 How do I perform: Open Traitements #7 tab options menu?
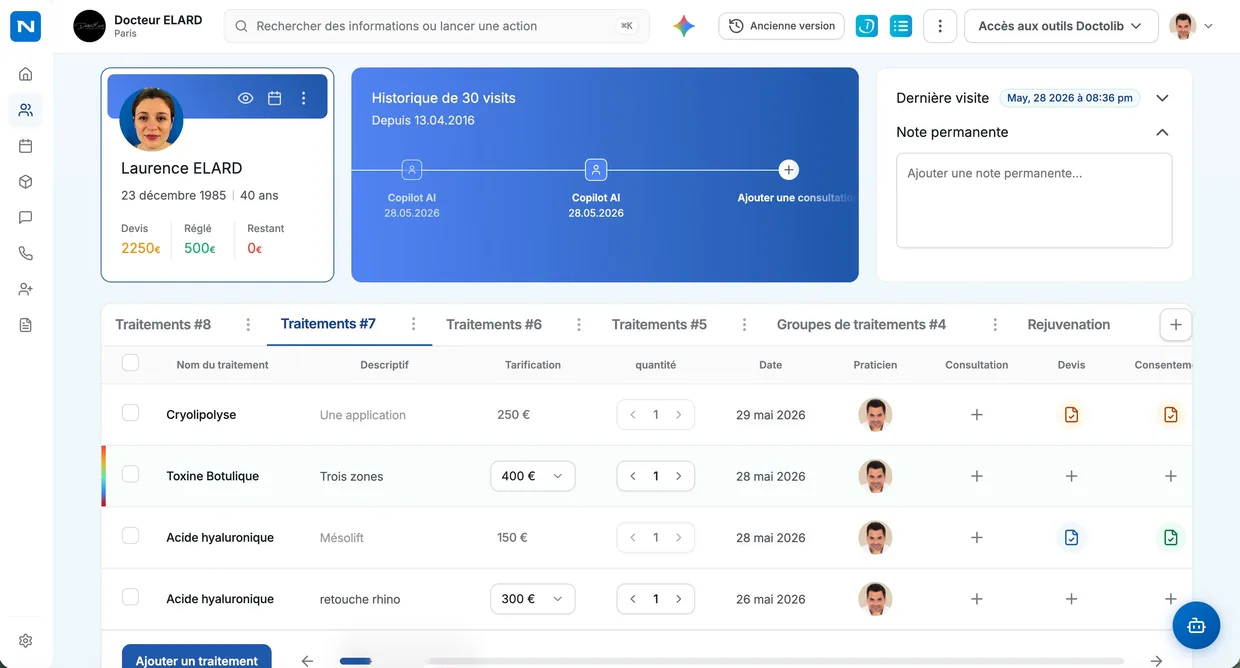click(x=413, y=324)
